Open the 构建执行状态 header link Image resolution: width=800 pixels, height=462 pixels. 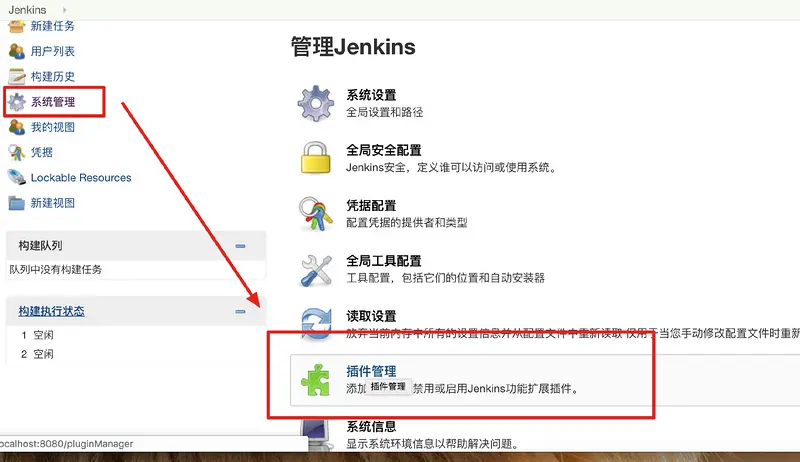[x=52, y=311]
